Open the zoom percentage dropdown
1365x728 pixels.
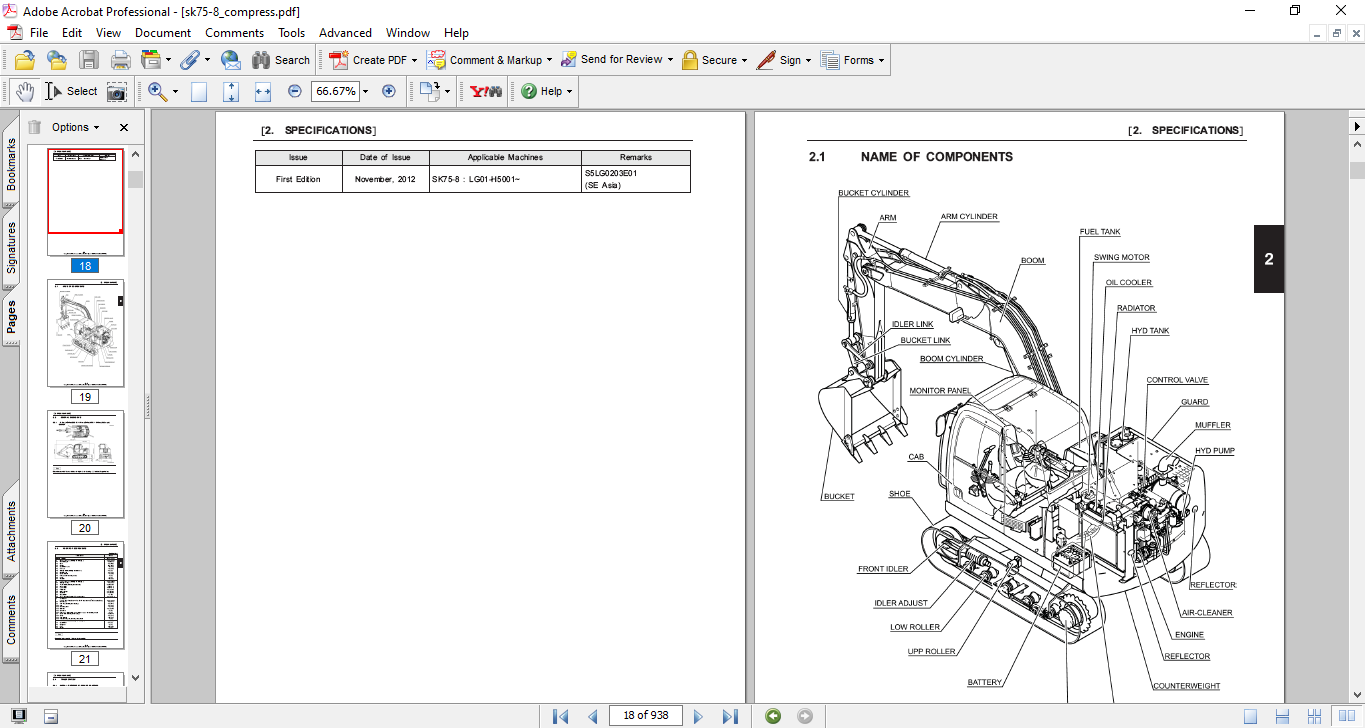click(365, 91)
